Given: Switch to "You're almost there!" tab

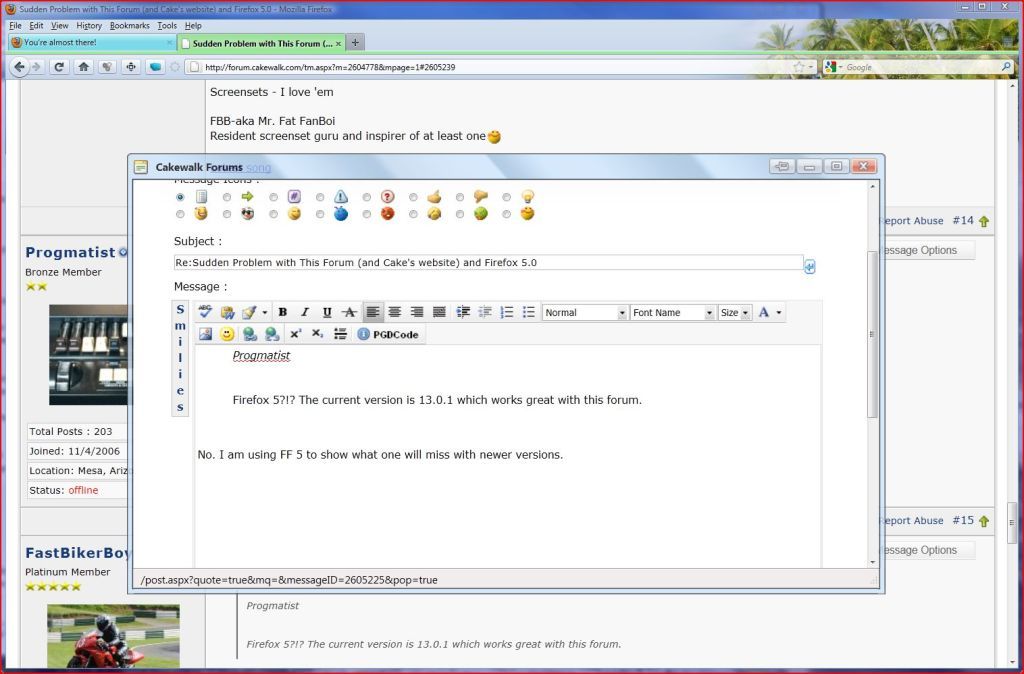Looking at the screenshot, I should click(x=90, y=43).
